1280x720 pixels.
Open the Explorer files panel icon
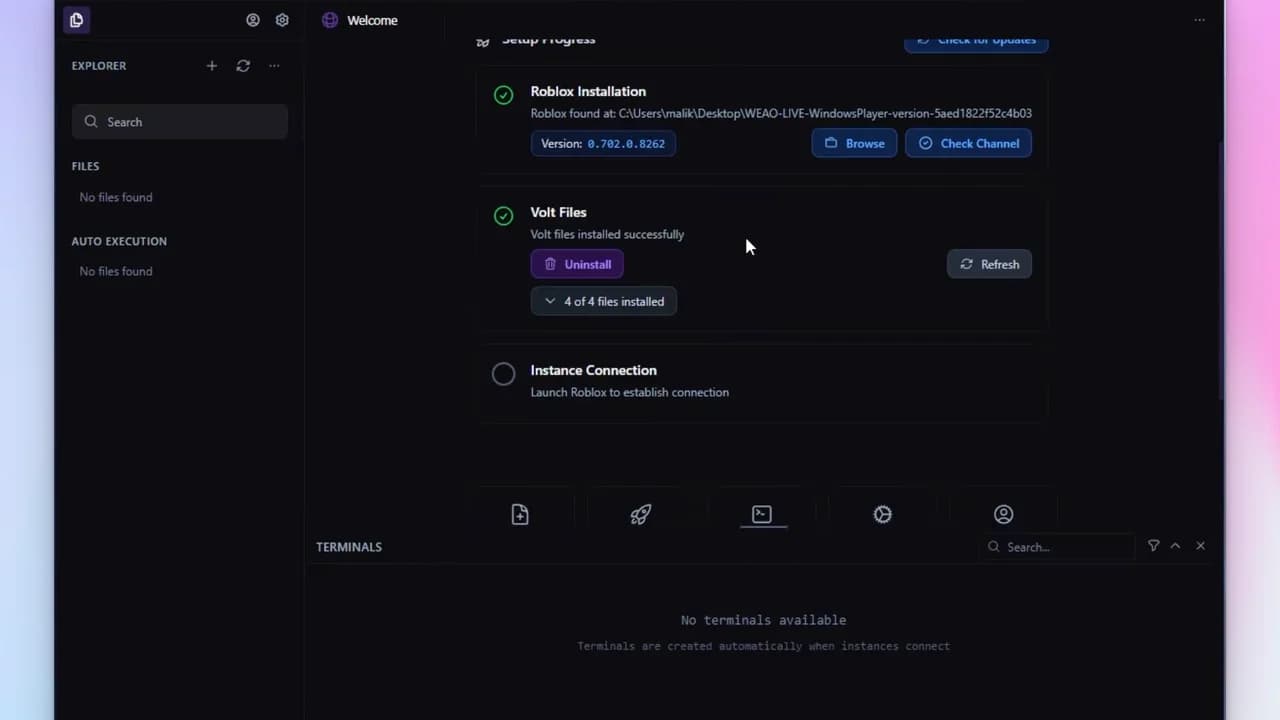(77, 20)
